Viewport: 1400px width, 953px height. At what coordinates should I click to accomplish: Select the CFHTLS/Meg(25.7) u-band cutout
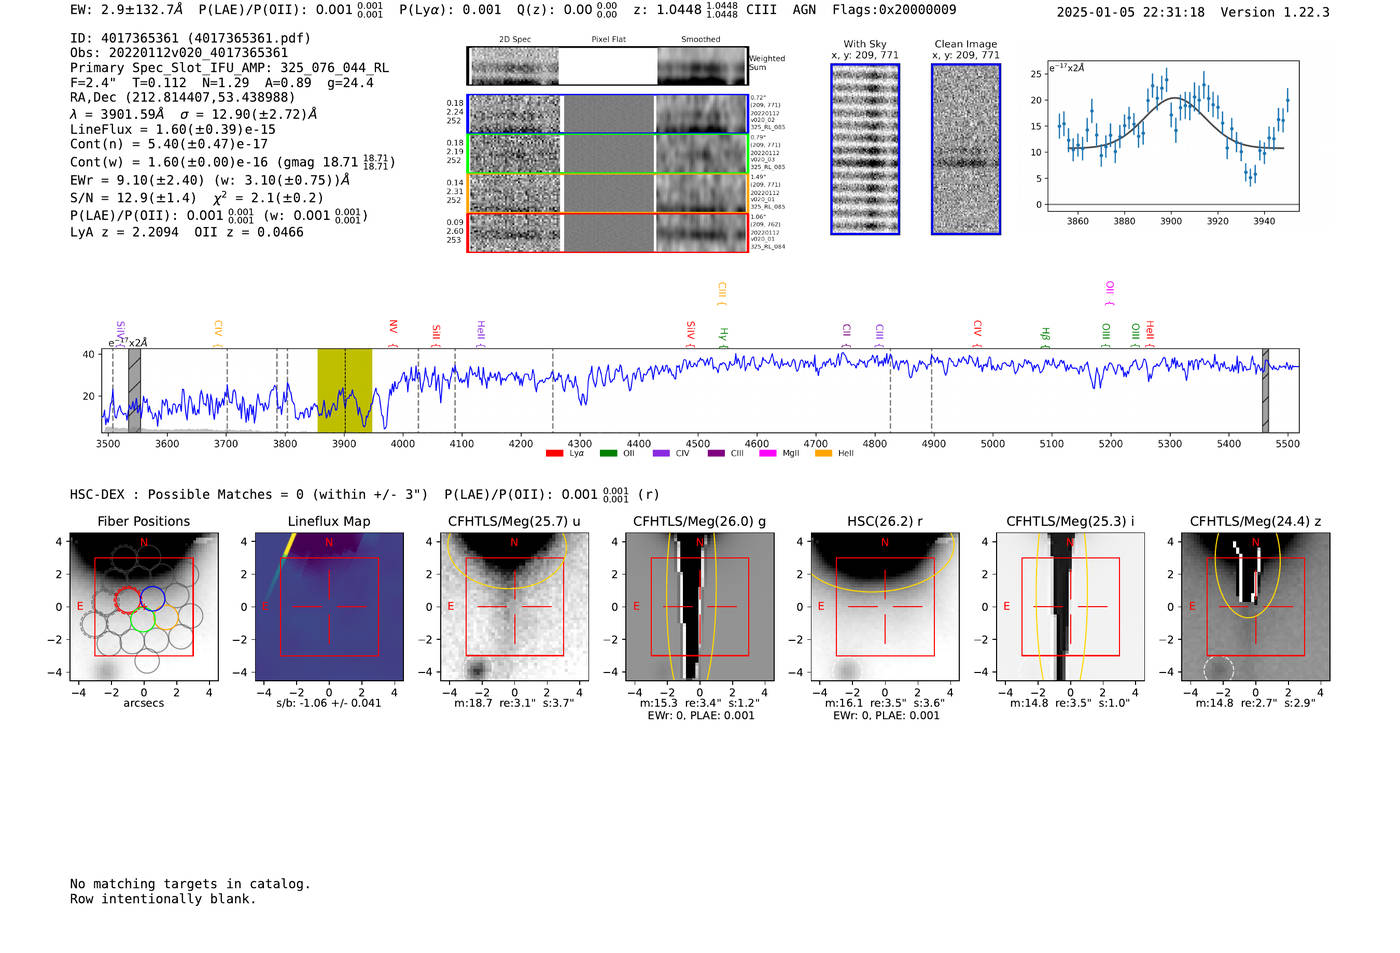pyautogui.click(x=514, y=607)
